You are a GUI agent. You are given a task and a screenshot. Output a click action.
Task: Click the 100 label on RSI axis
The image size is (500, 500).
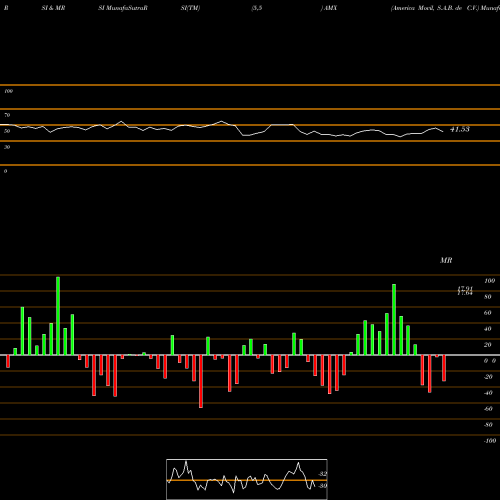[8, 91]
